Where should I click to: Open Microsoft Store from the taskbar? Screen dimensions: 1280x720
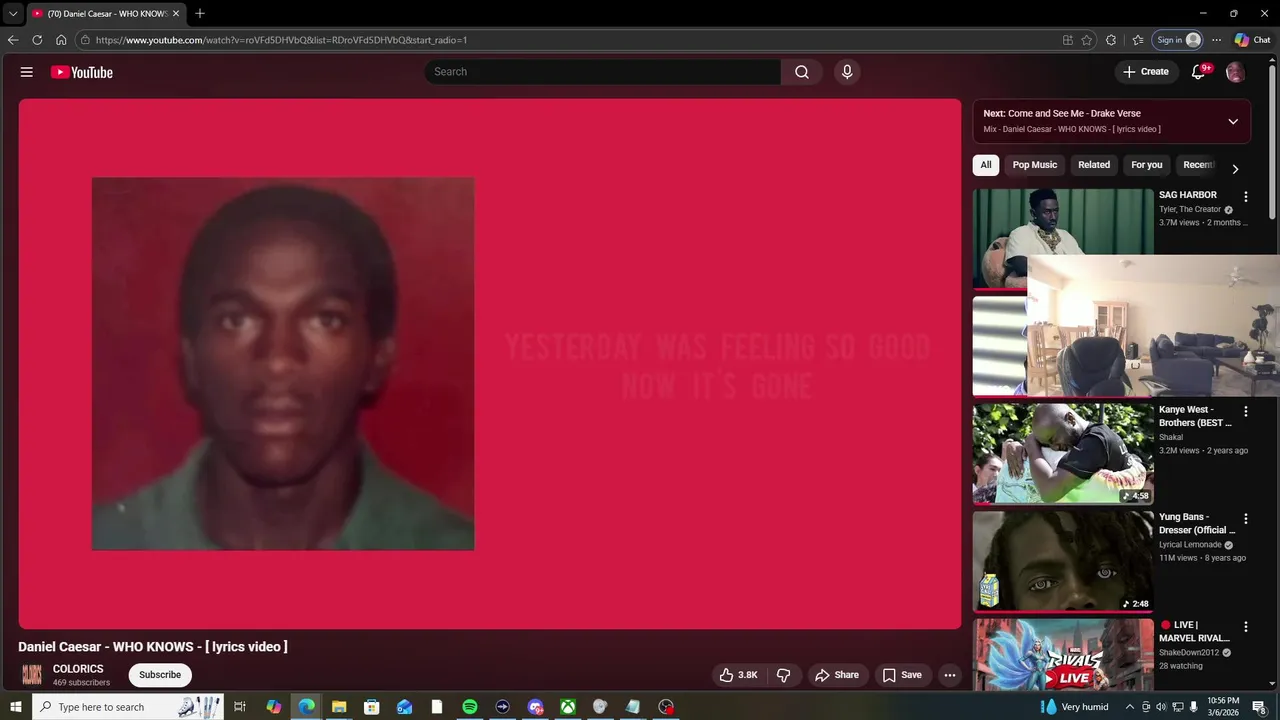coord(371,707)
